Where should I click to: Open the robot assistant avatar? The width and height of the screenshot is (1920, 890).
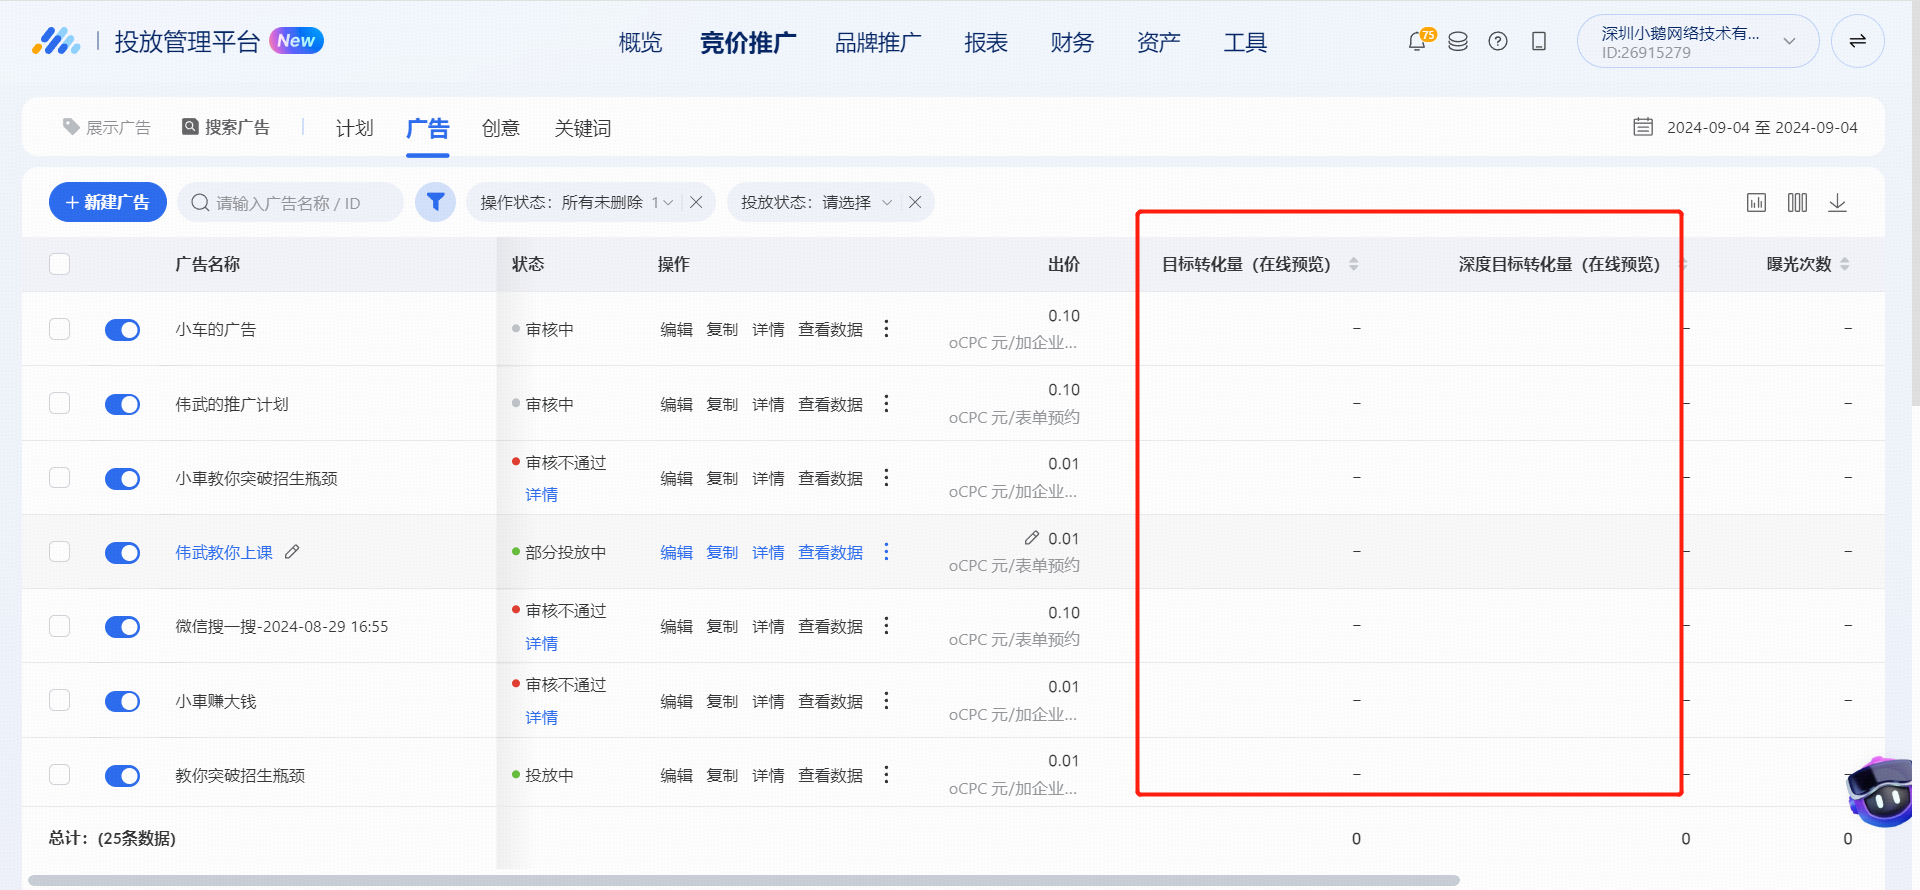[1882, 792]
